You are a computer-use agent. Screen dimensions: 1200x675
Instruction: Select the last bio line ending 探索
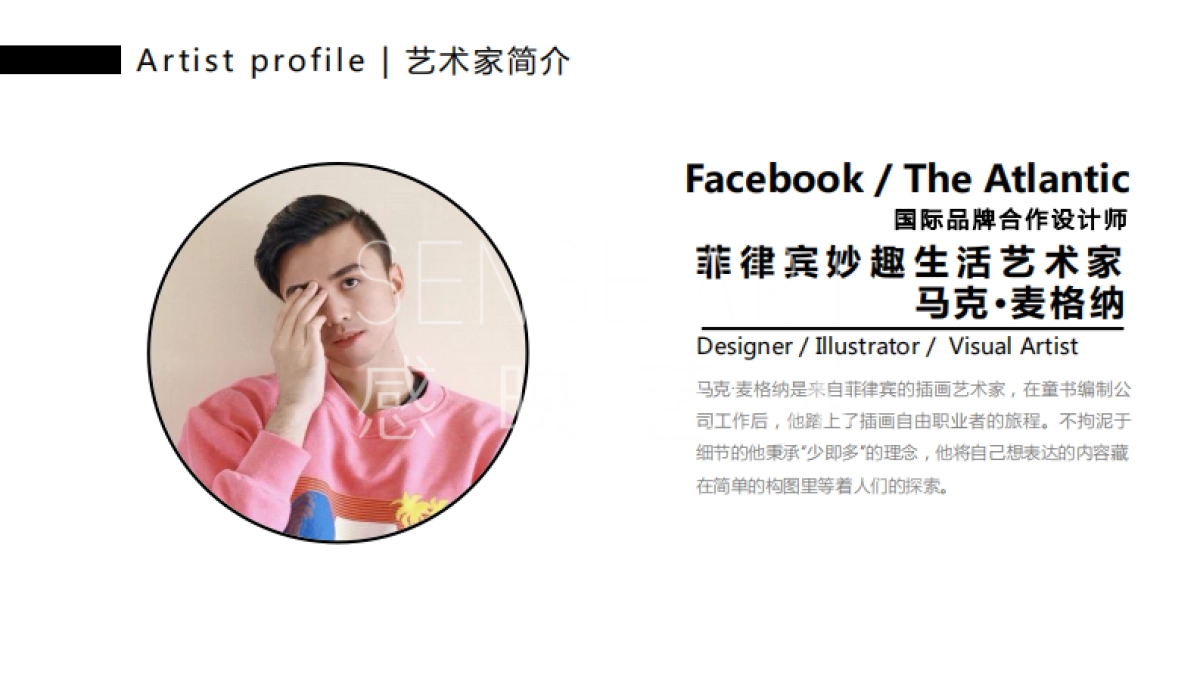tap(821, 487)
